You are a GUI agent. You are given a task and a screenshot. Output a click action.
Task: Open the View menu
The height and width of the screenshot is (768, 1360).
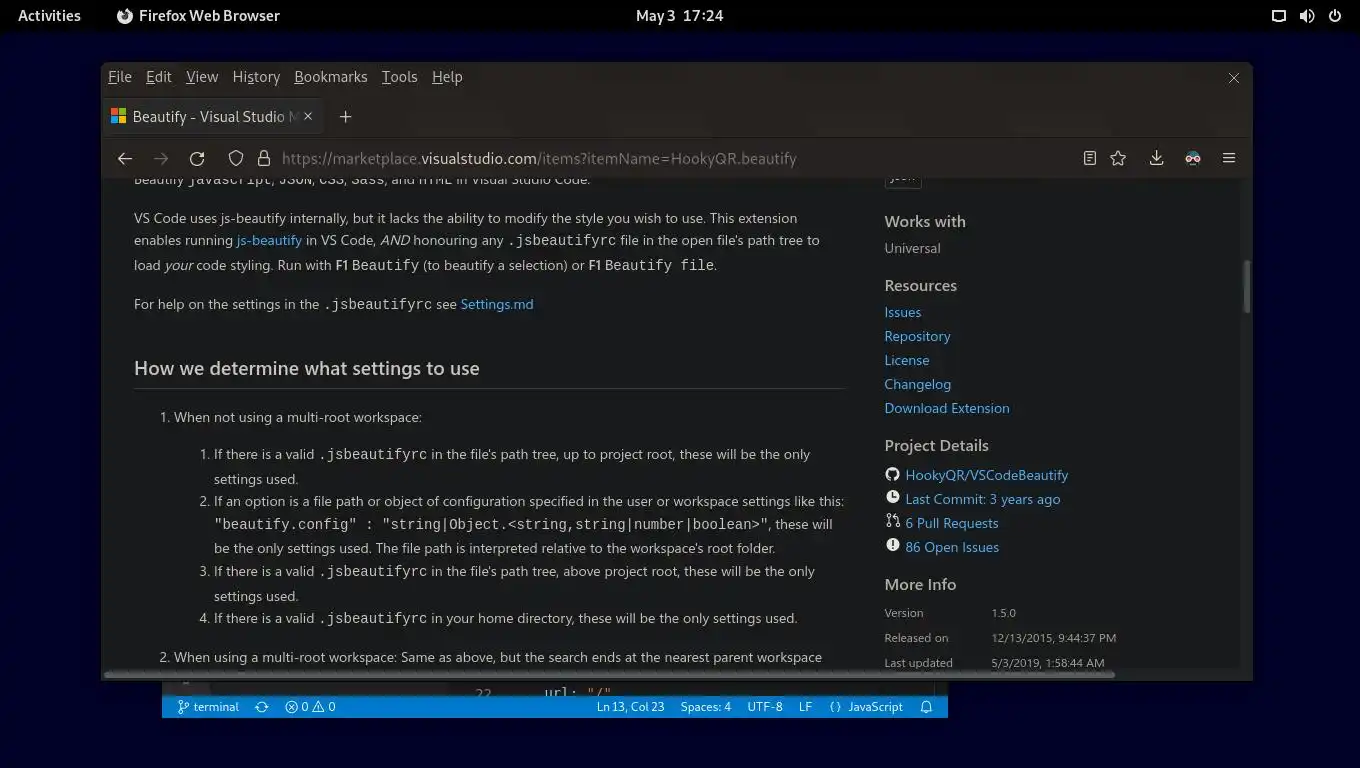tap(202, 77)
